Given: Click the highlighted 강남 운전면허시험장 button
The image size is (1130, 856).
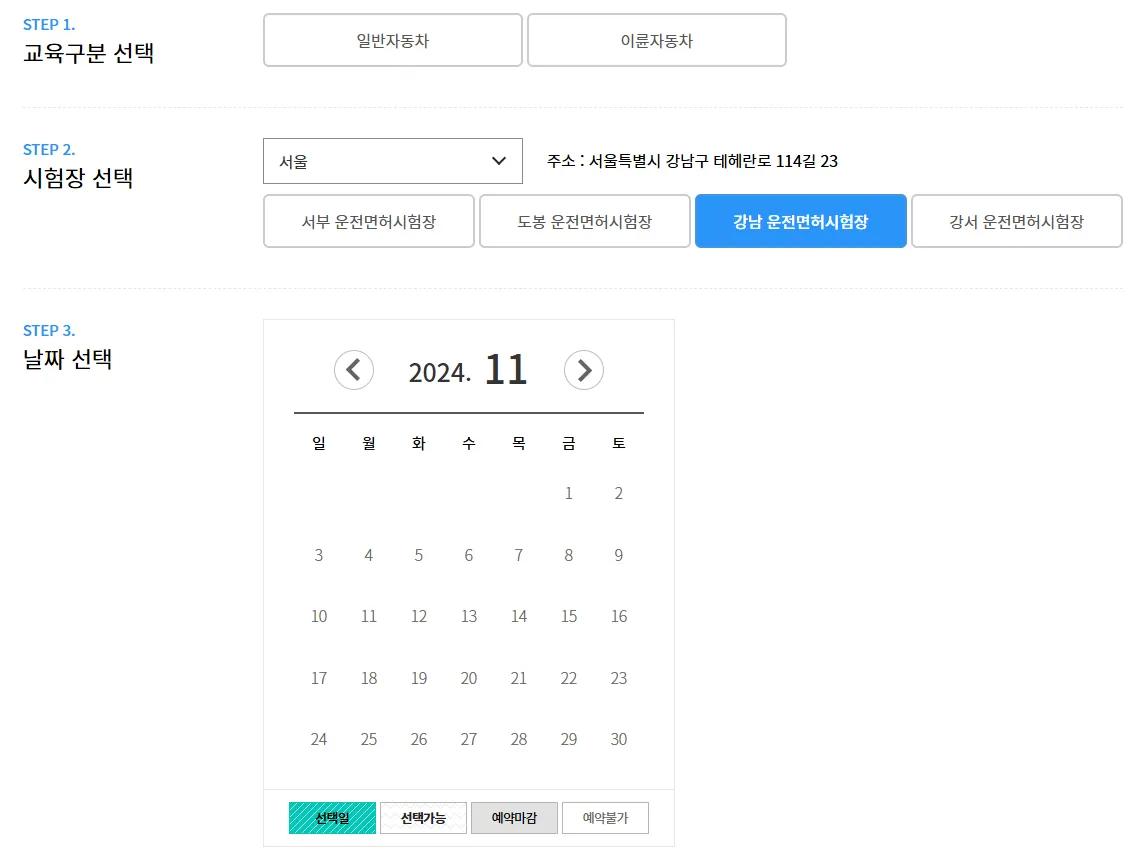Looking at the screenshot, I should (x=800, y=221).
